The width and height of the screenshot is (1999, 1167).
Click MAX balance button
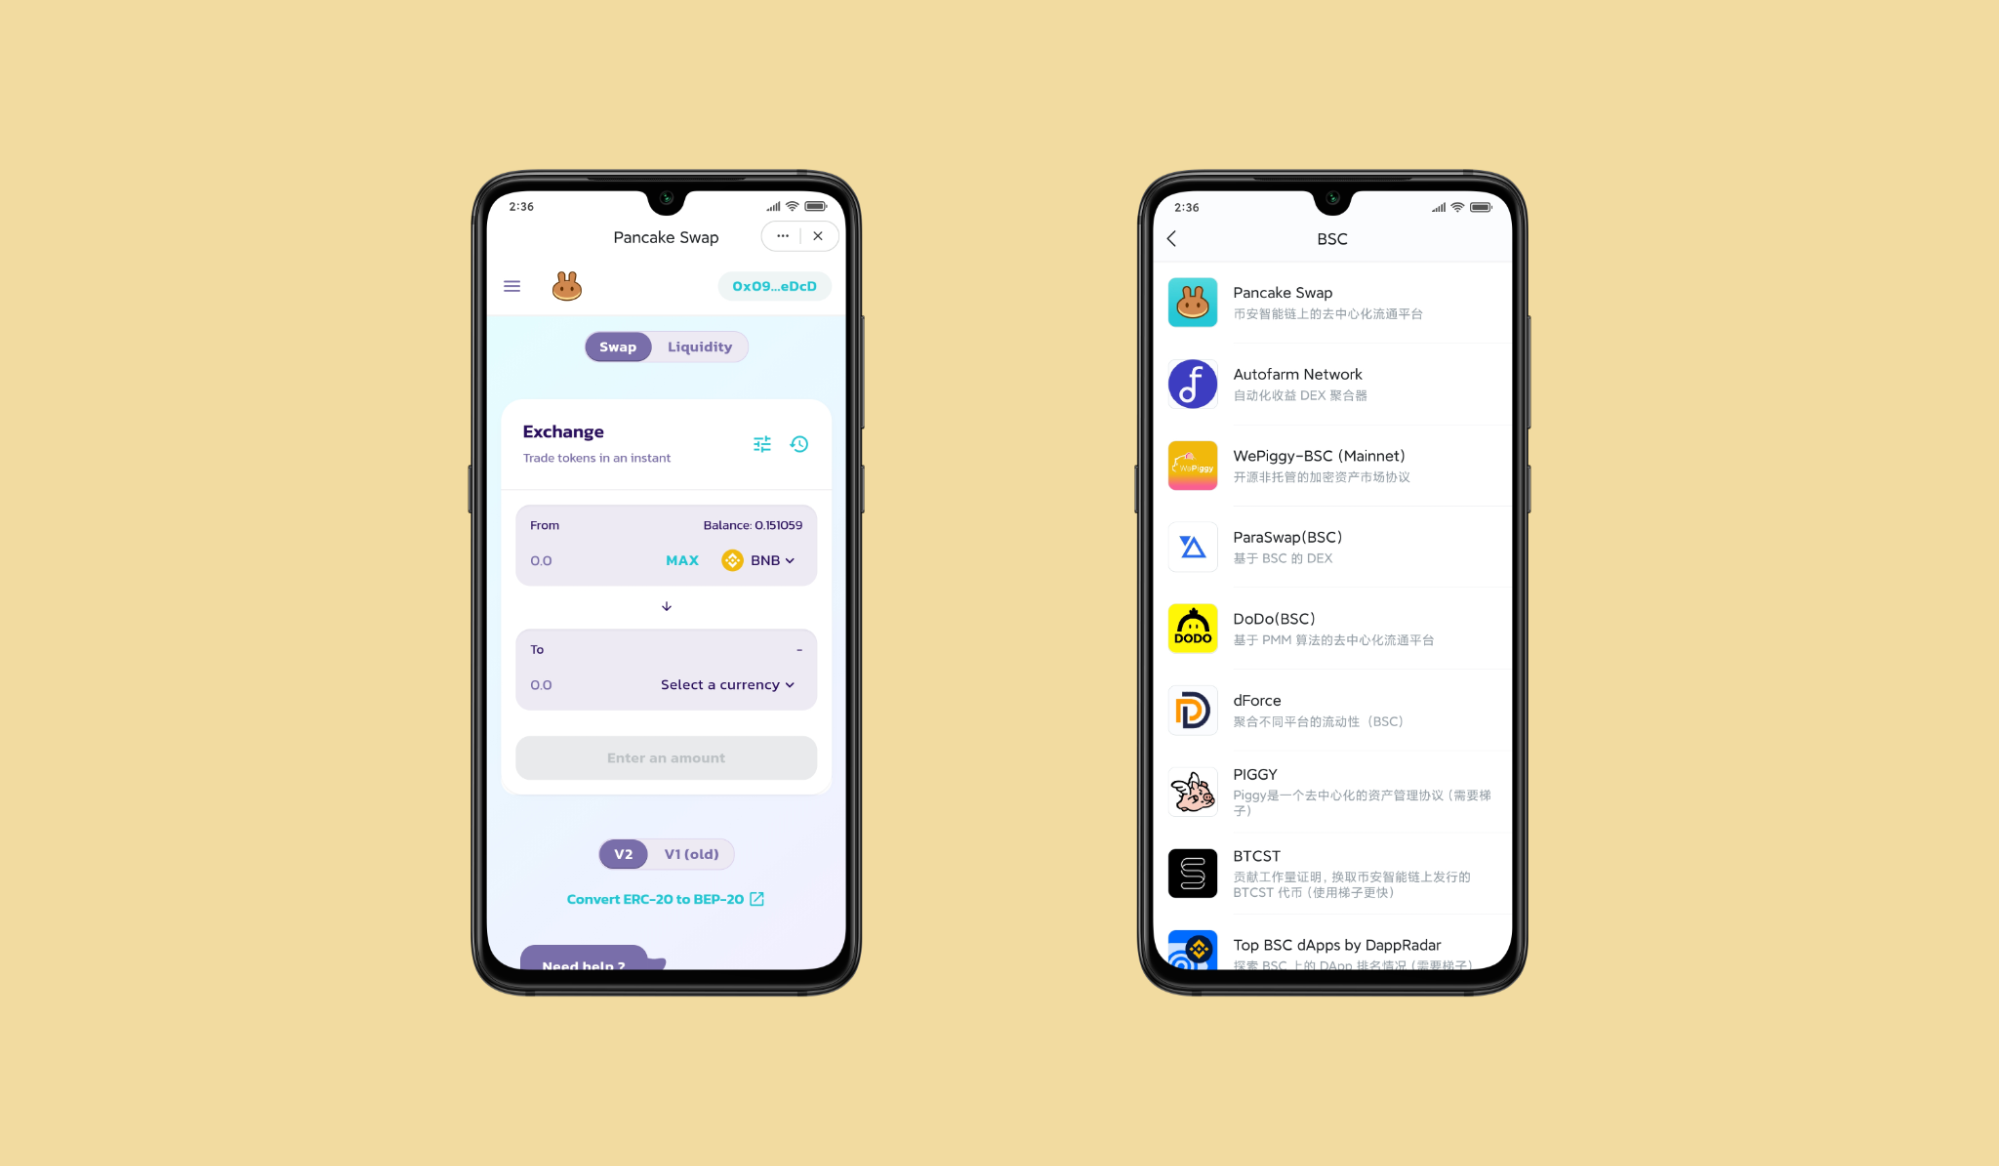pyautogui.click(x=682, y=560)
